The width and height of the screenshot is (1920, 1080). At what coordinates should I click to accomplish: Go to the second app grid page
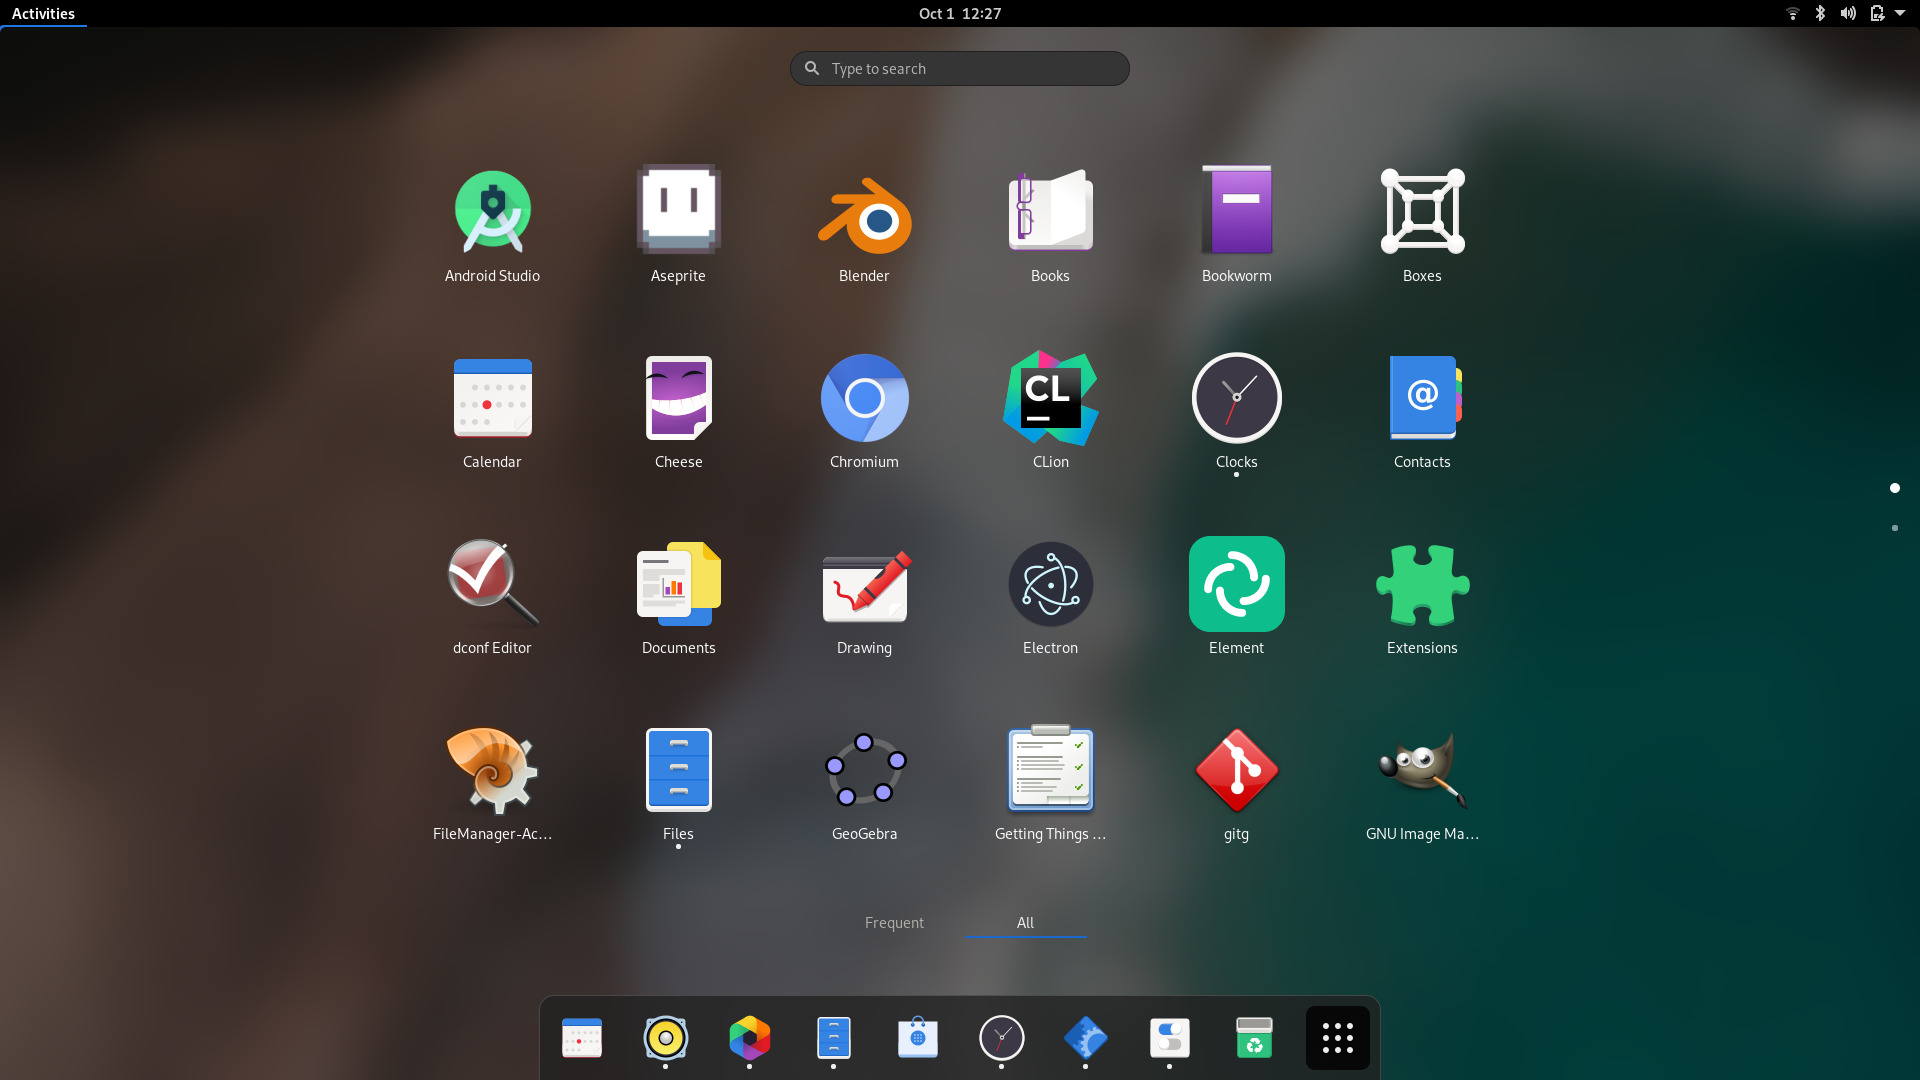tap(1894, 528)
